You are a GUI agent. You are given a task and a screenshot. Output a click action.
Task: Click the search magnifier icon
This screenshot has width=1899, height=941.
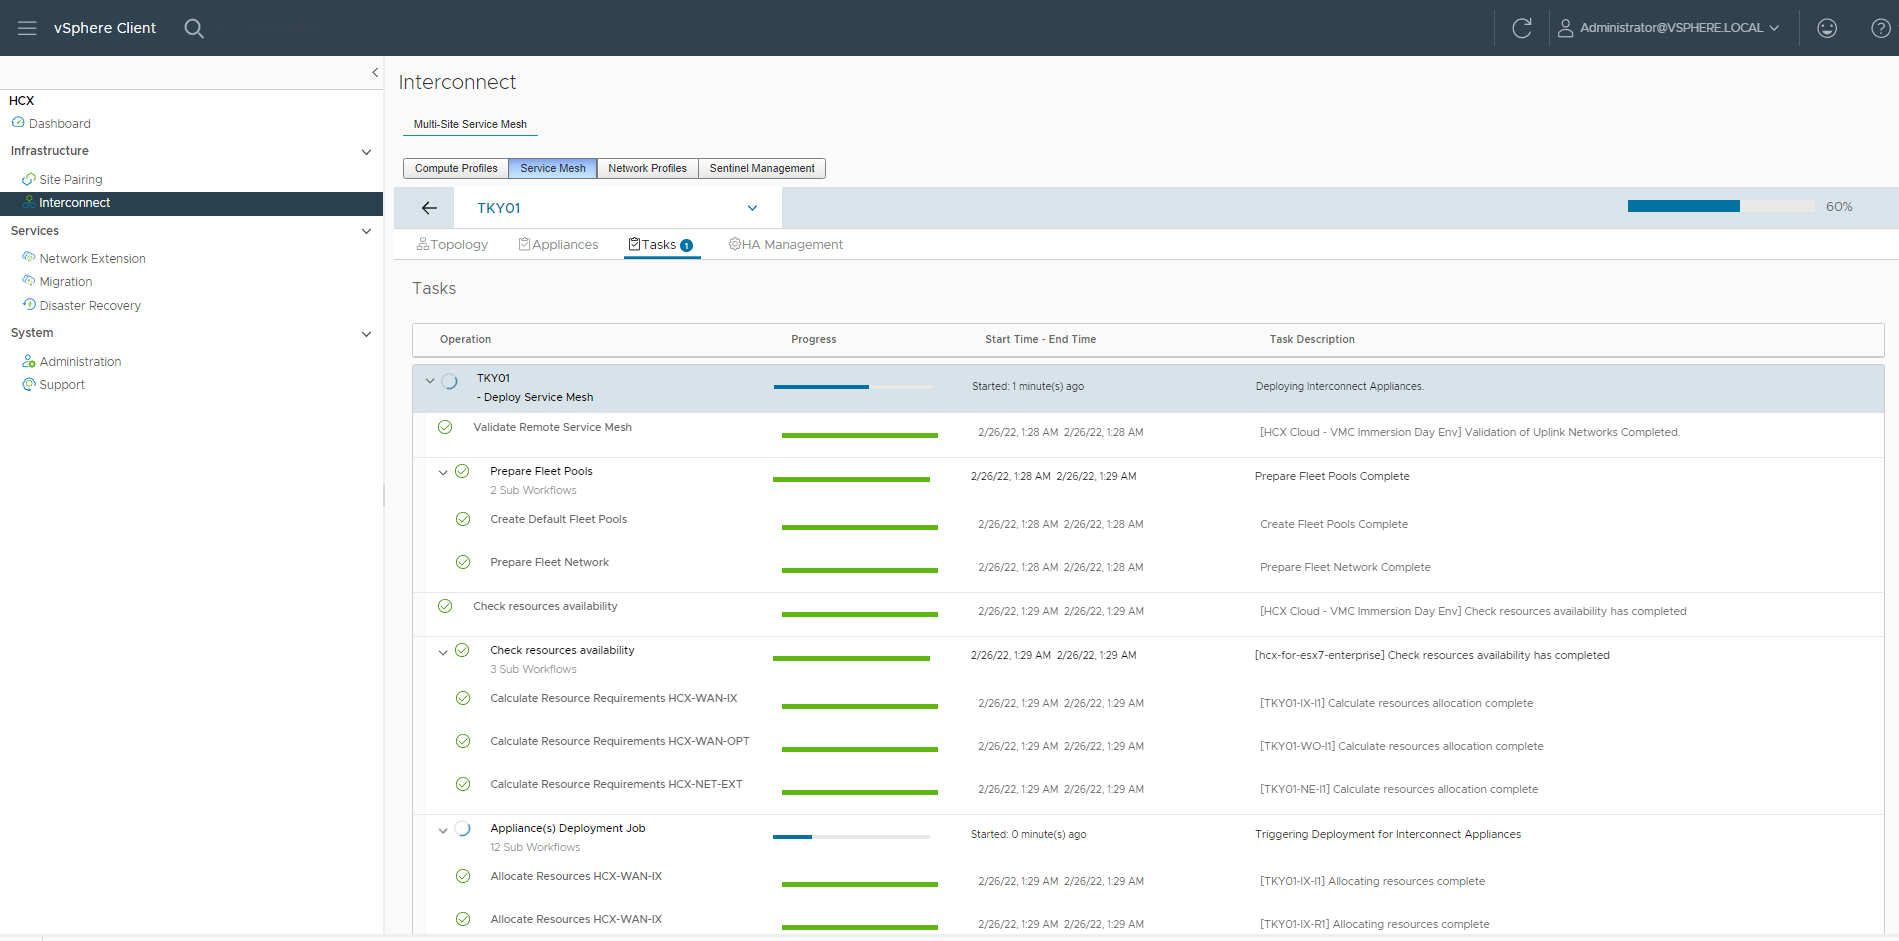194,28
